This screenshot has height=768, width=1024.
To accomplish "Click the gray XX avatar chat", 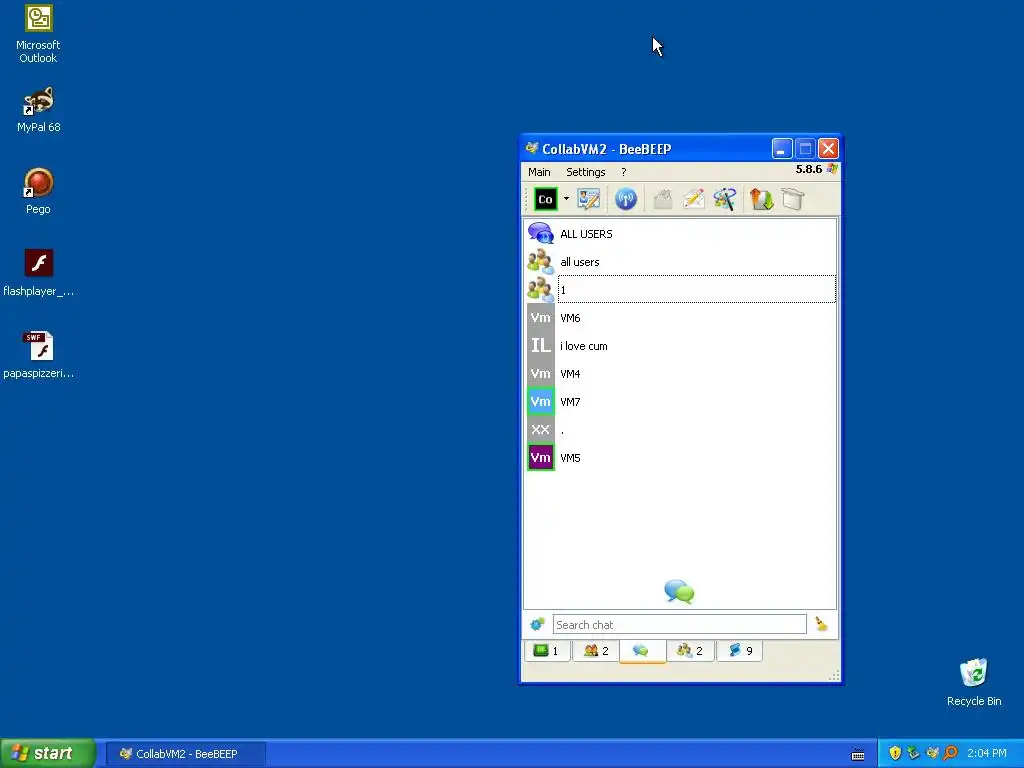I will pos(541,430).
